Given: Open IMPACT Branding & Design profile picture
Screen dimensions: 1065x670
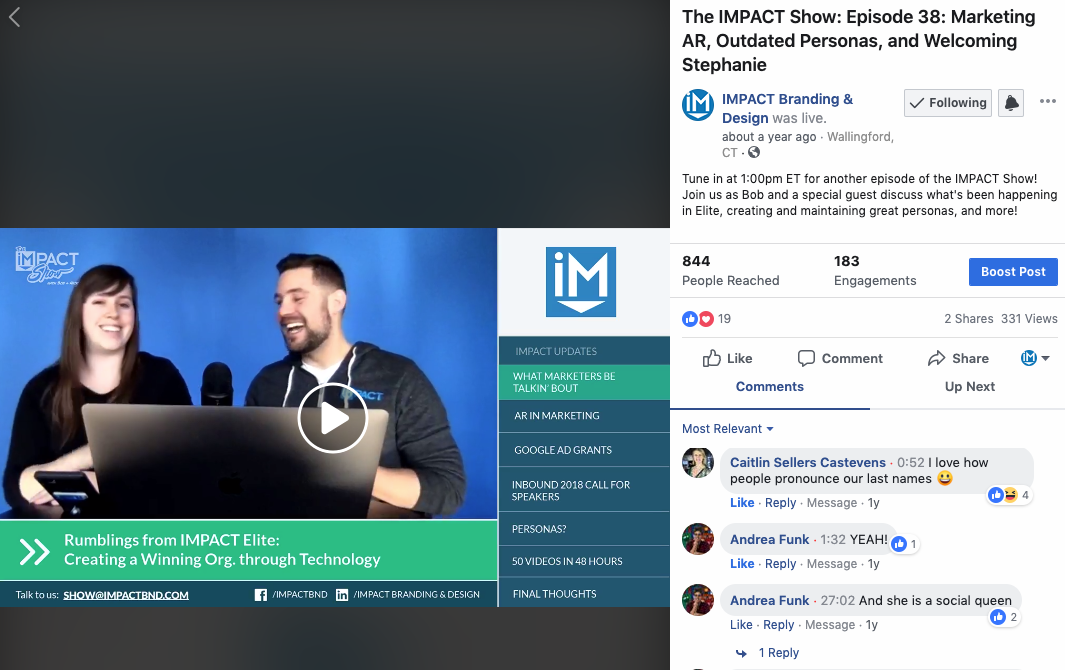Looking at the screenshot, I should pos(698,105).
